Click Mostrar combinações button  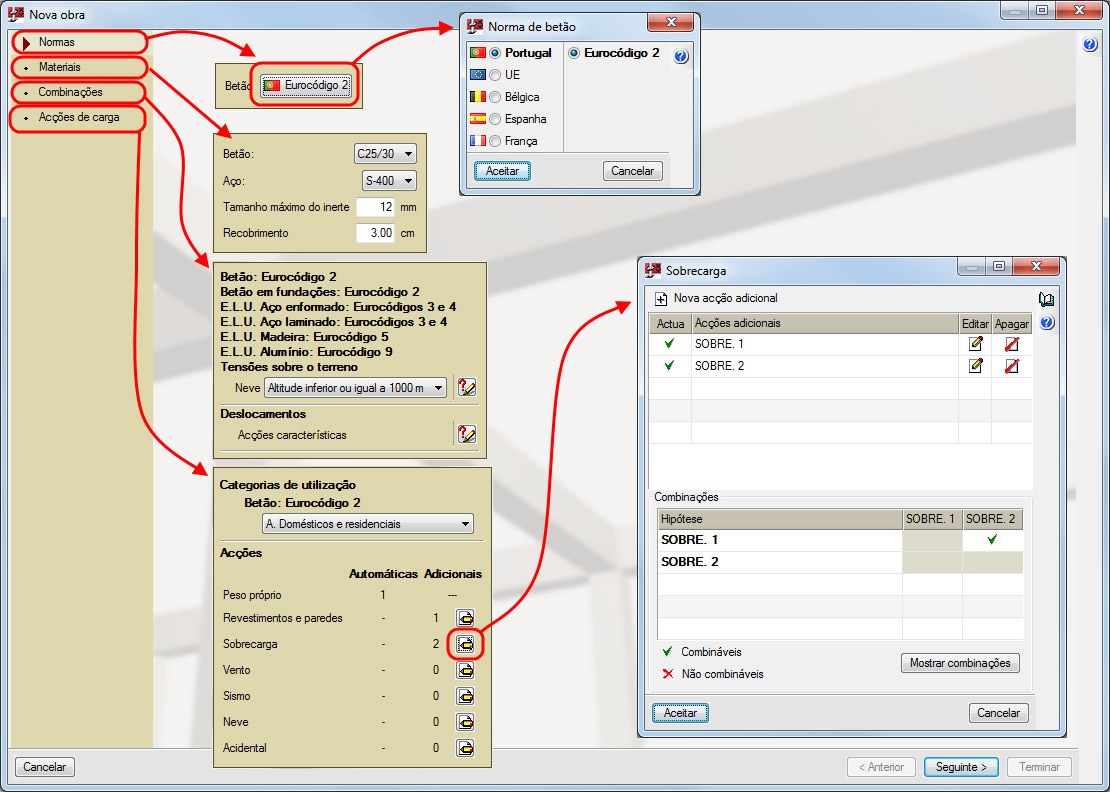click(960, 663)
